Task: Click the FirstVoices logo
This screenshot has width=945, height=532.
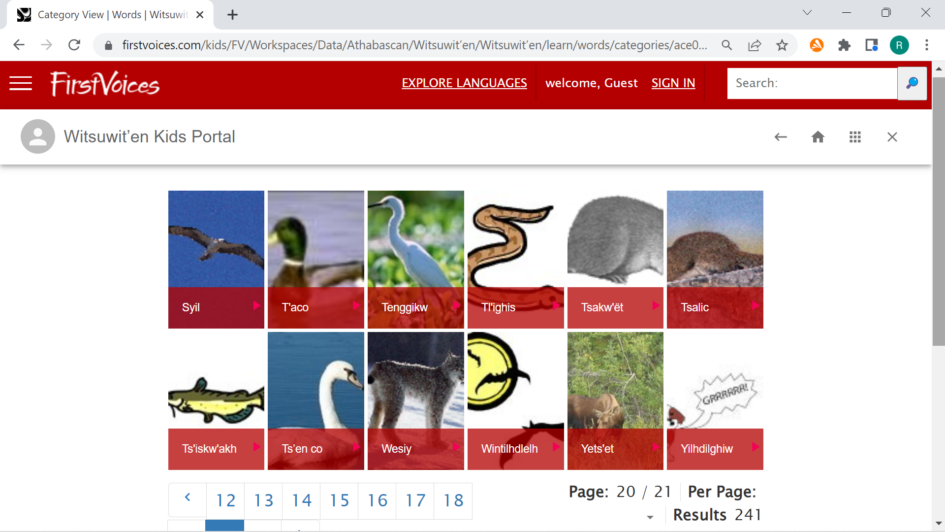Action: 105,83
